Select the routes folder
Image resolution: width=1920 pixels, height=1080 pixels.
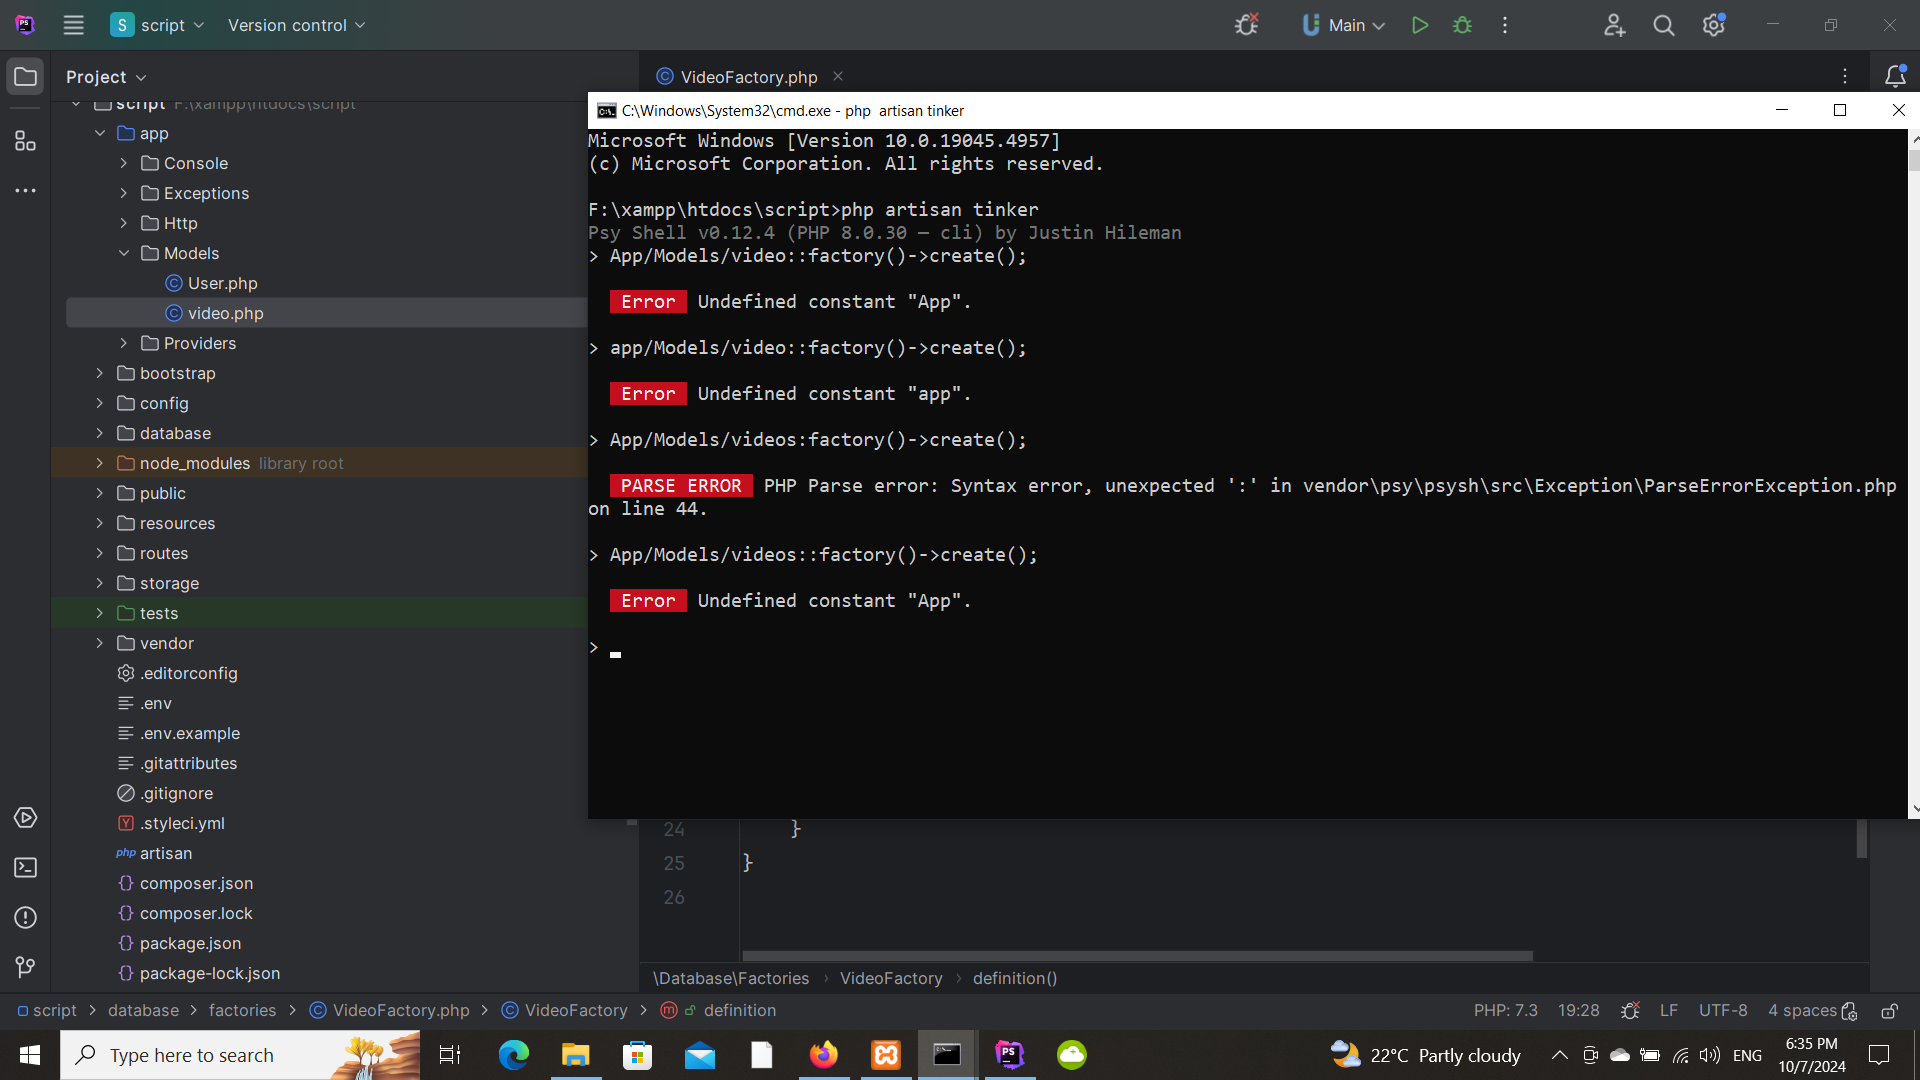click(x=163, y=553)
